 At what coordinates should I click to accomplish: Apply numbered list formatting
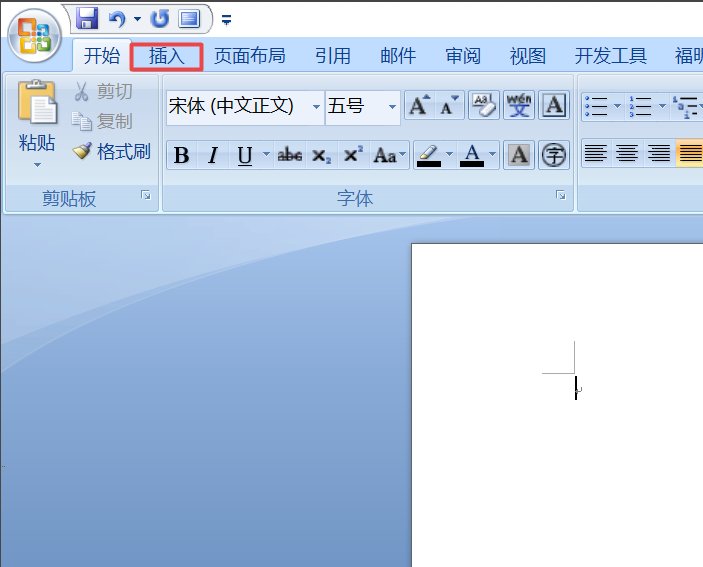(x=640, y=107)
